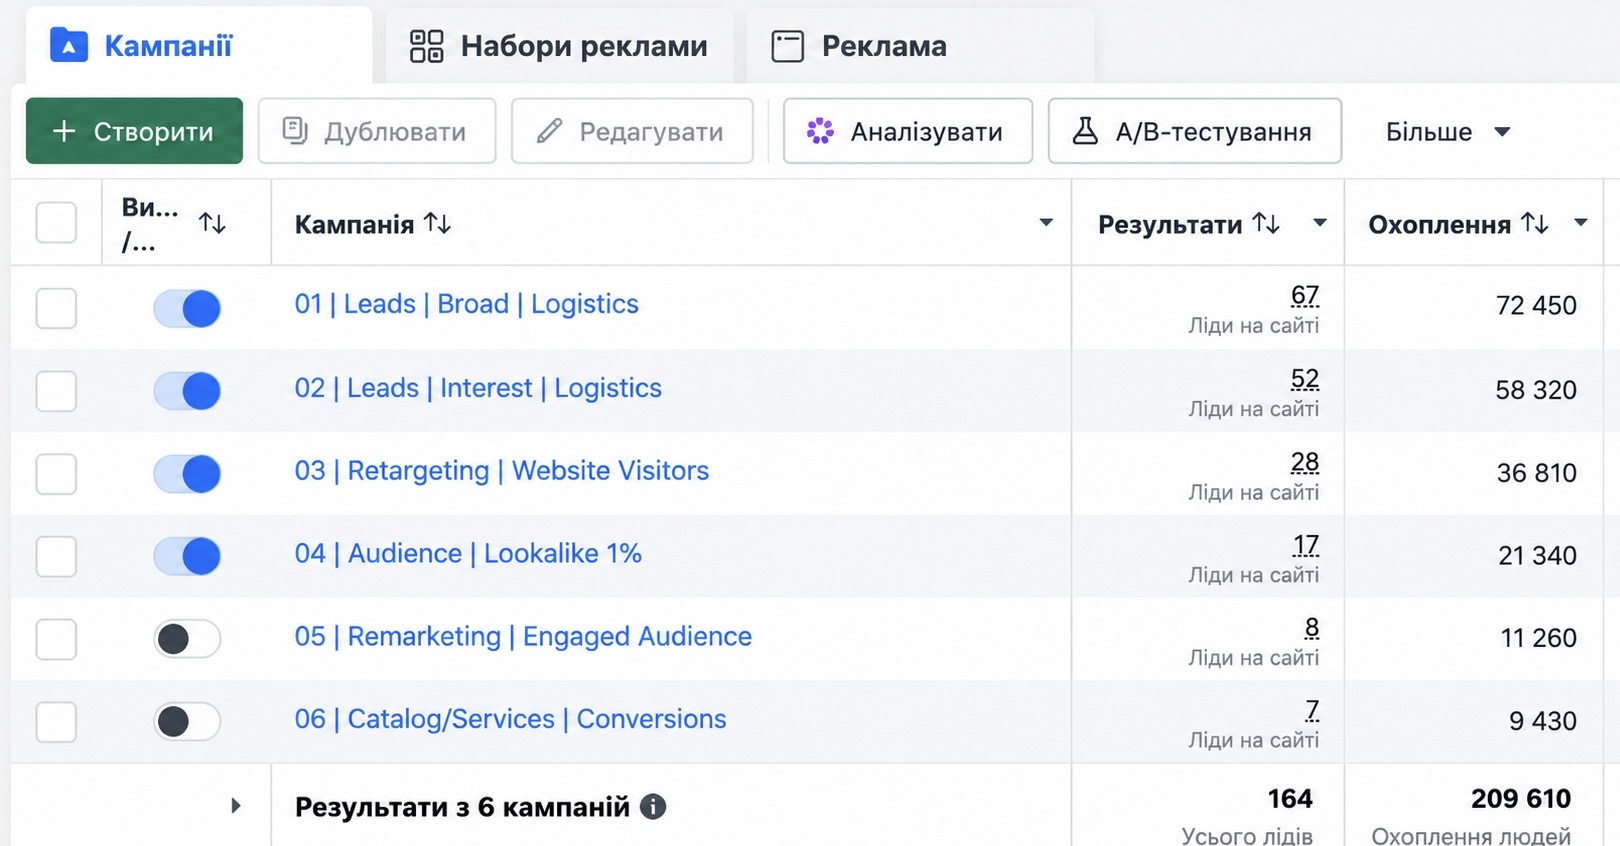Click the reach value 72 450
1620x846 pixels.
point(1536,305)
